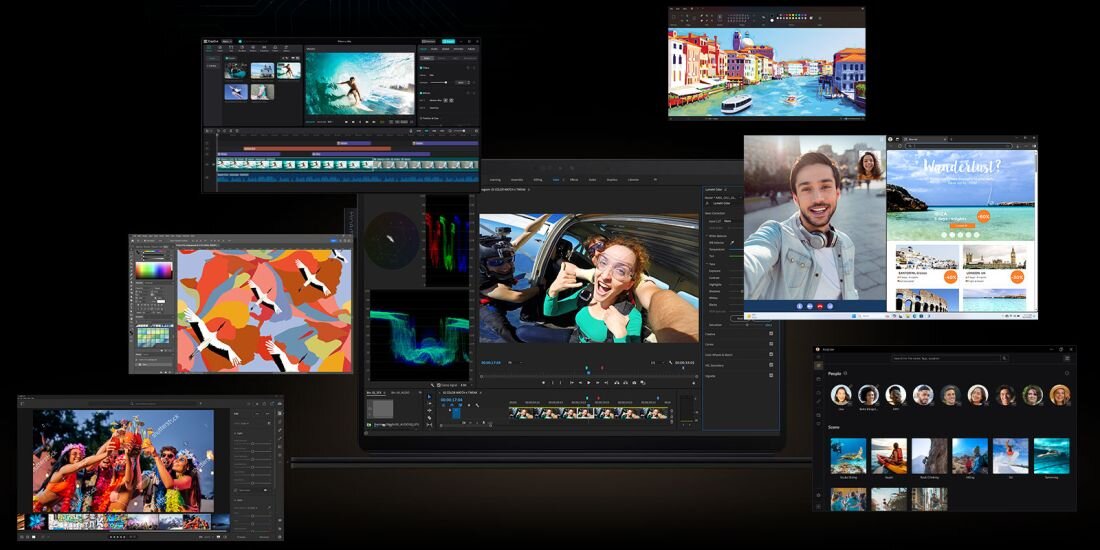Open the Graphics workspace tab in Premiere
Screen dimensions: 1100x550
coord(612,180)
